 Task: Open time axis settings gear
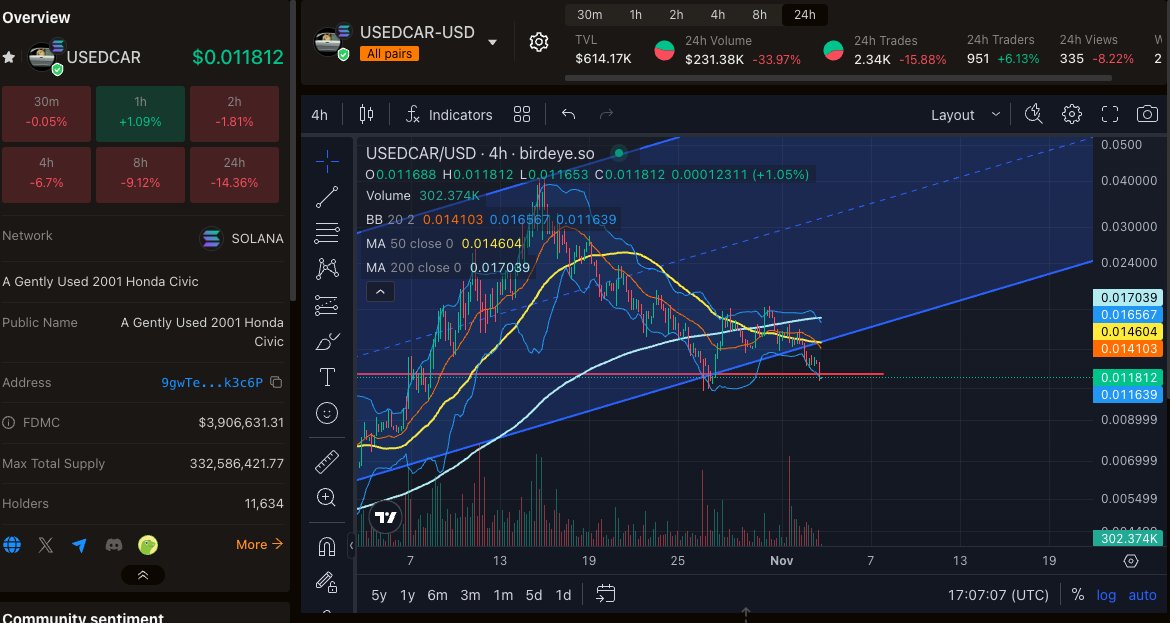pos(1130,560)
